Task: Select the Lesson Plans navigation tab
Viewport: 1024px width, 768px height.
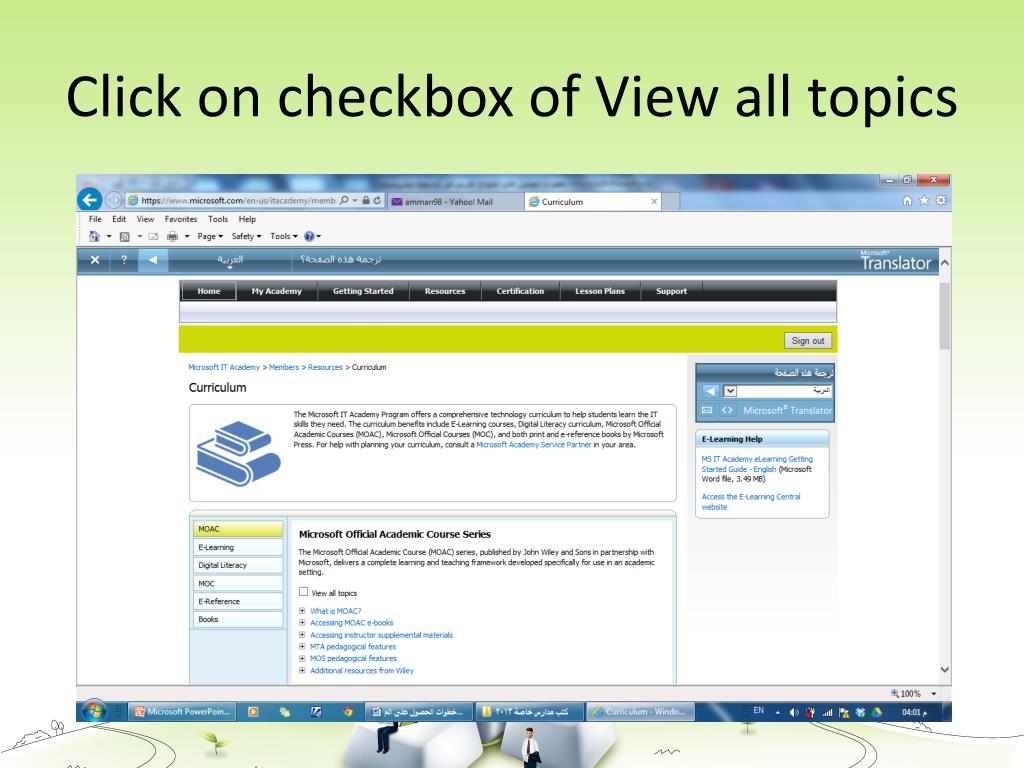Action: [600, 291]
